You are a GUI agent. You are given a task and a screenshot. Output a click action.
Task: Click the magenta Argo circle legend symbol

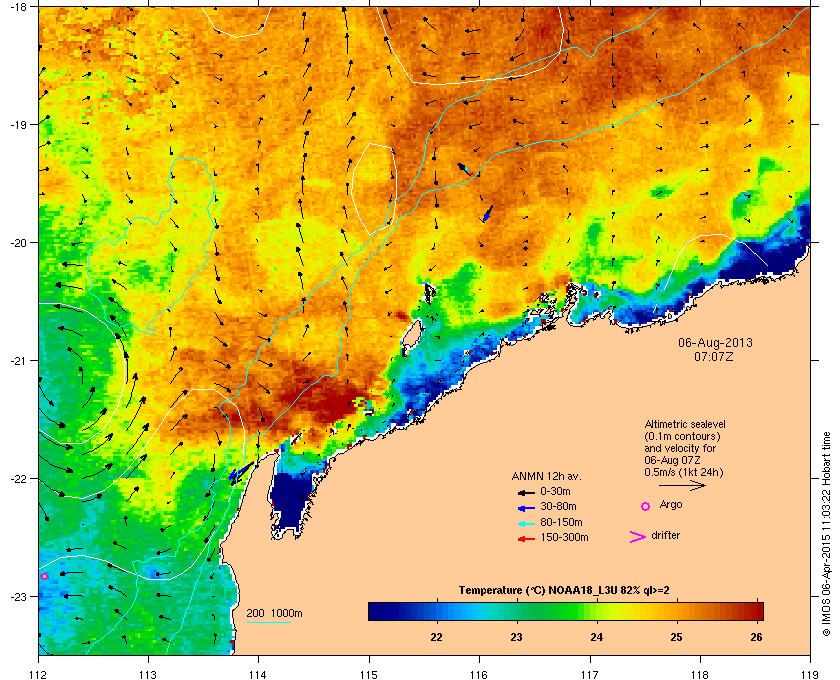[x=645, y=506]
